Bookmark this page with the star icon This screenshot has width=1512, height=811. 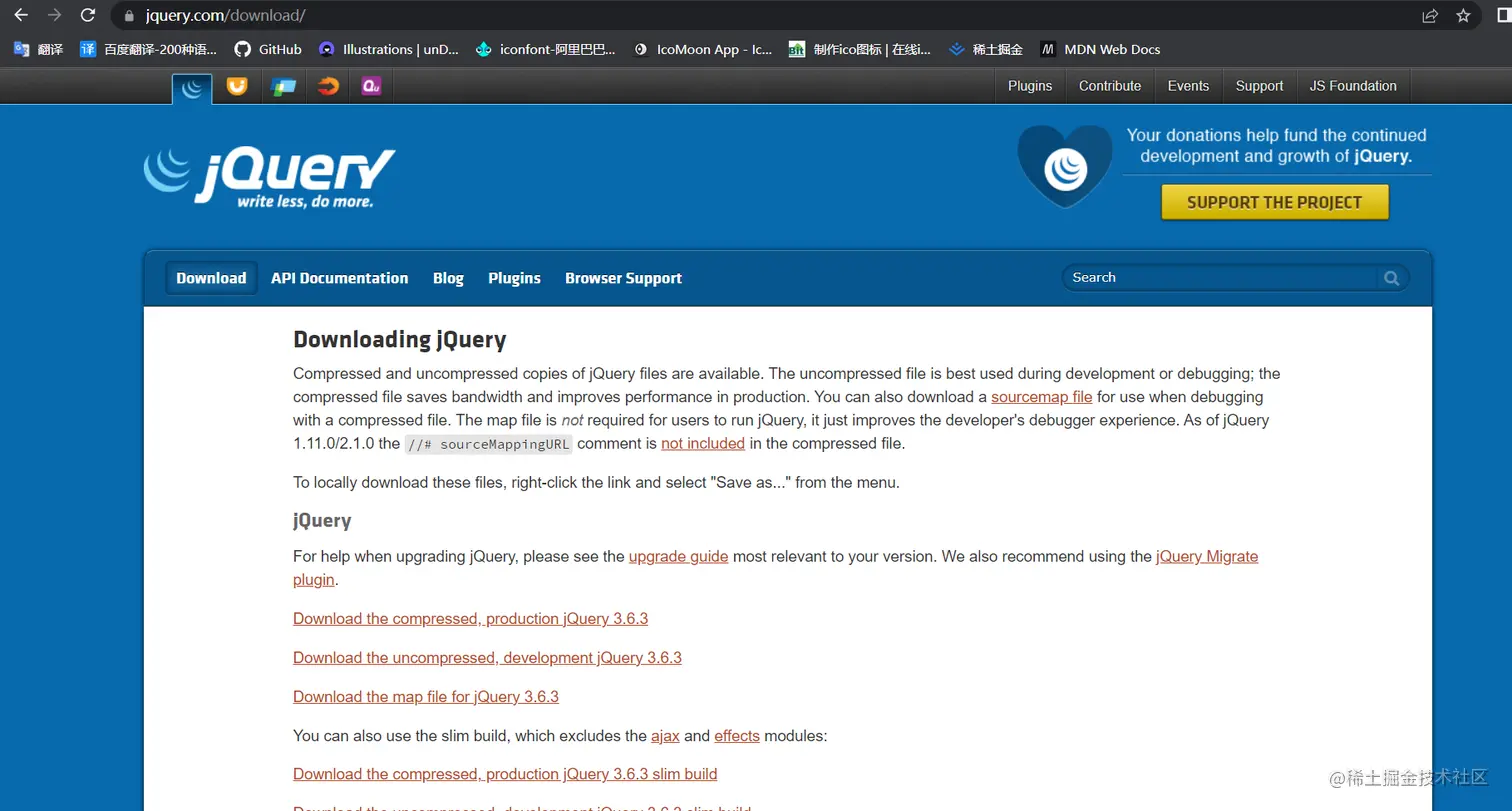pos(1463,15)
